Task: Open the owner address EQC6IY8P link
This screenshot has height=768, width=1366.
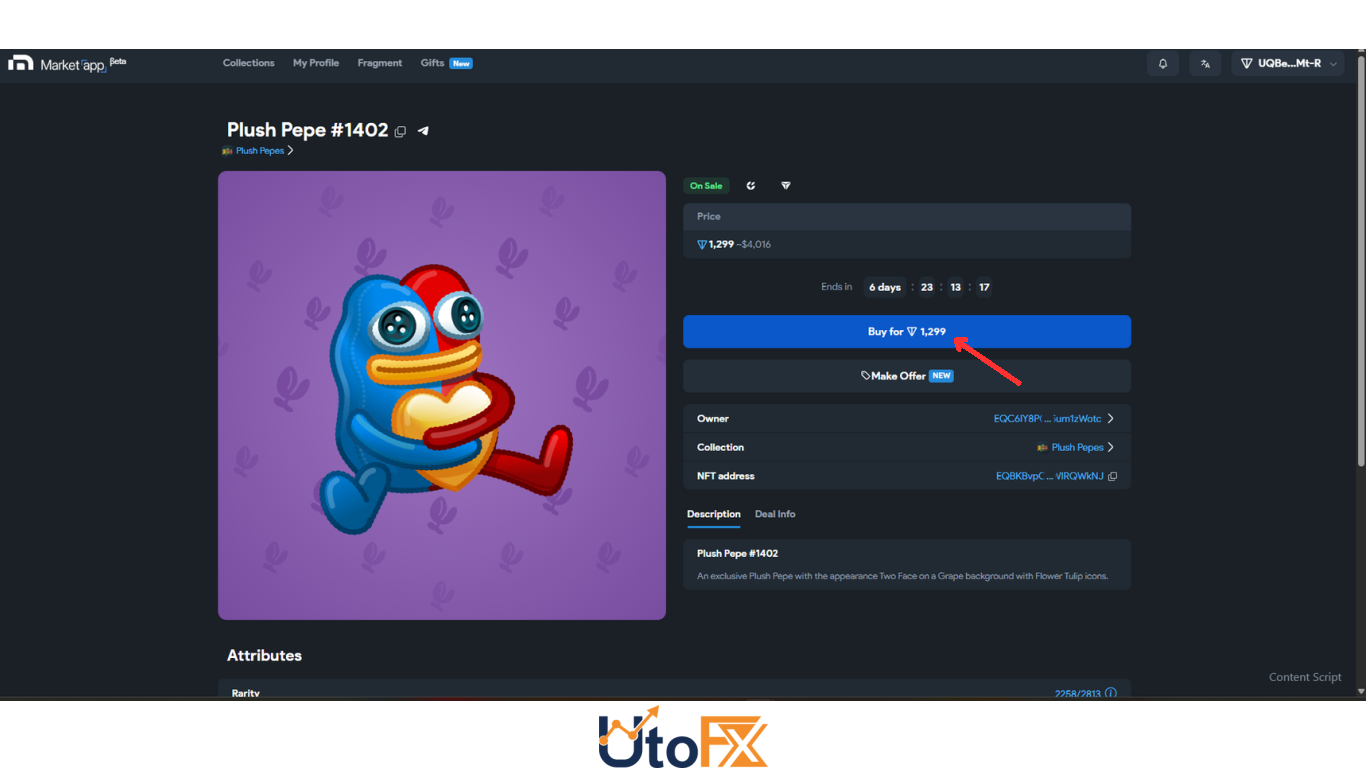Action: (x=1047, y=419)
